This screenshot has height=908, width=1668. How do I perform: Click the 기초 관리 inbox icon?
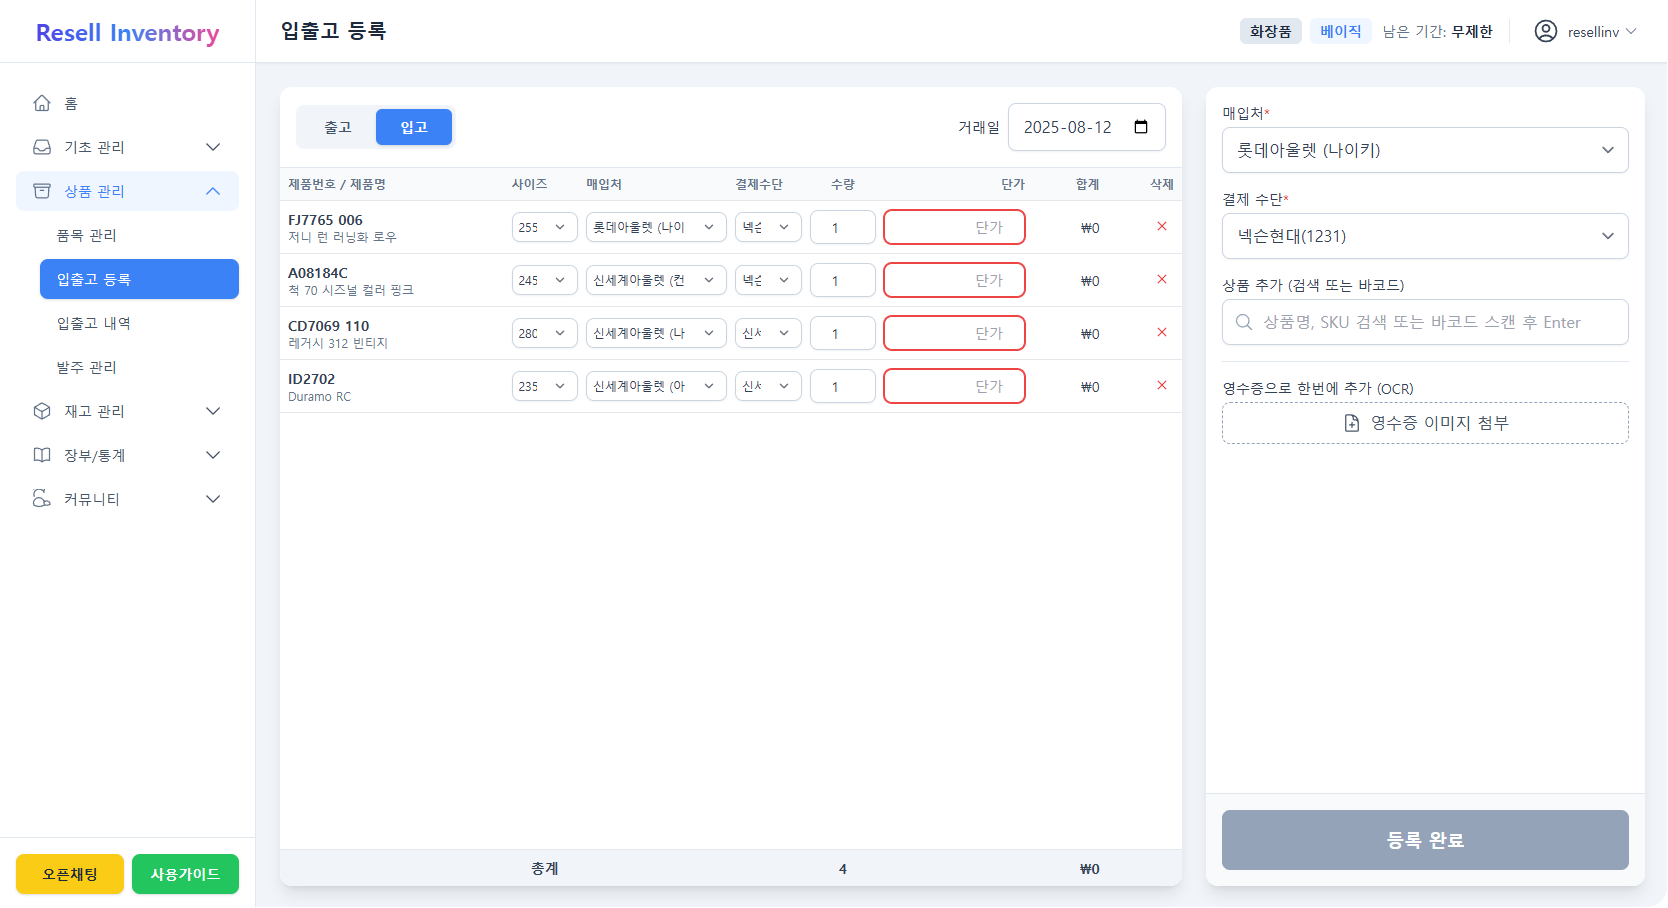(41, 146)
